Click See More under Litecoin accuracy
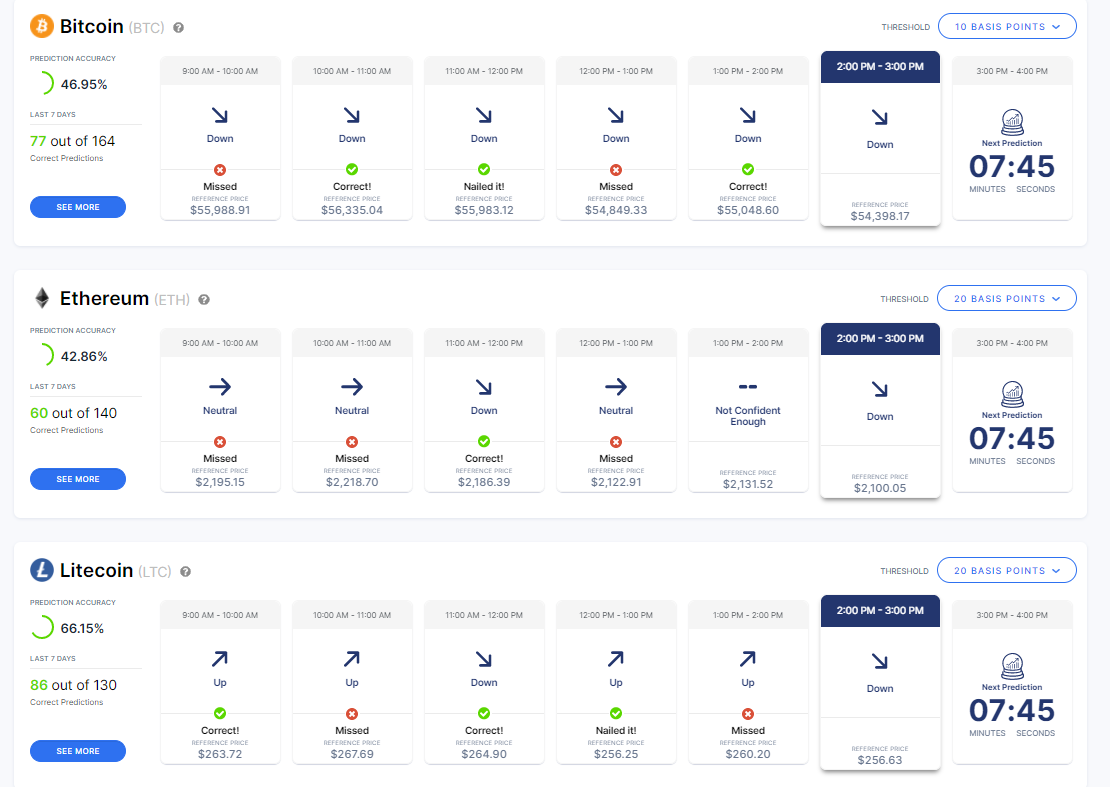This screenshot has height=787, width=1110. pos(78,750)
